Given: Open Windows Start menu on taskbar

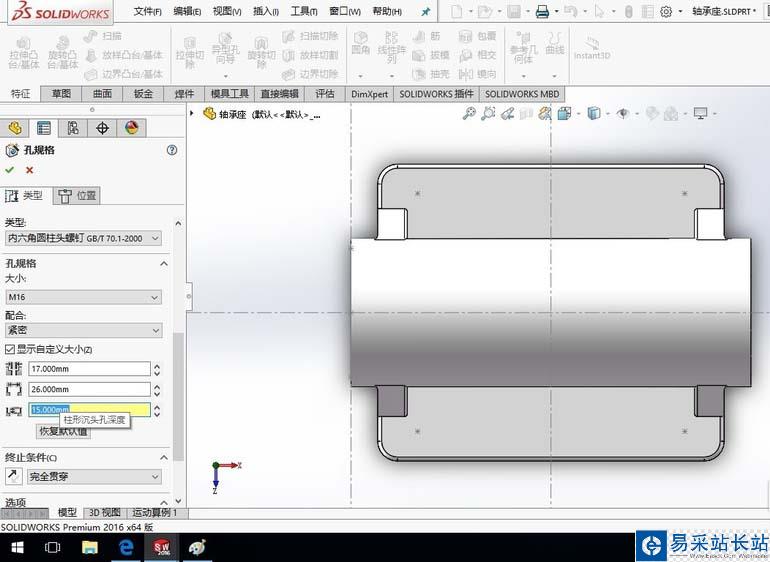Looking at the screenshot, I should [17, 547].
